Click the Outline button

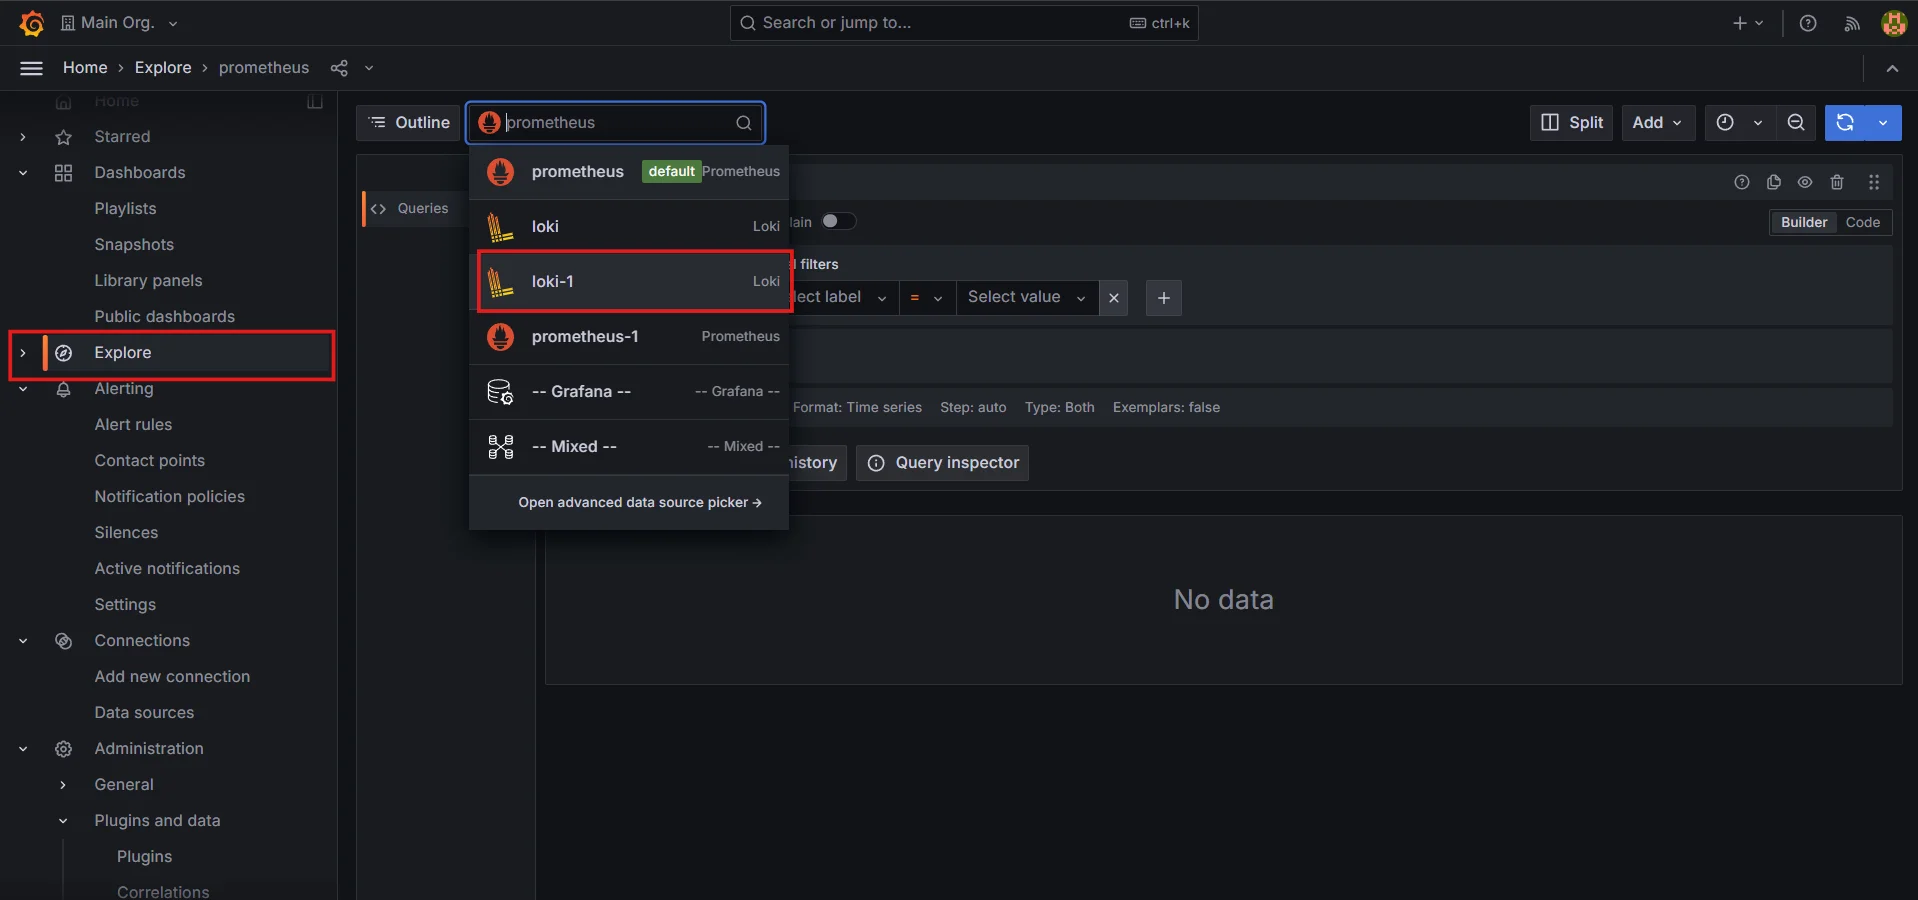(408, 122)
